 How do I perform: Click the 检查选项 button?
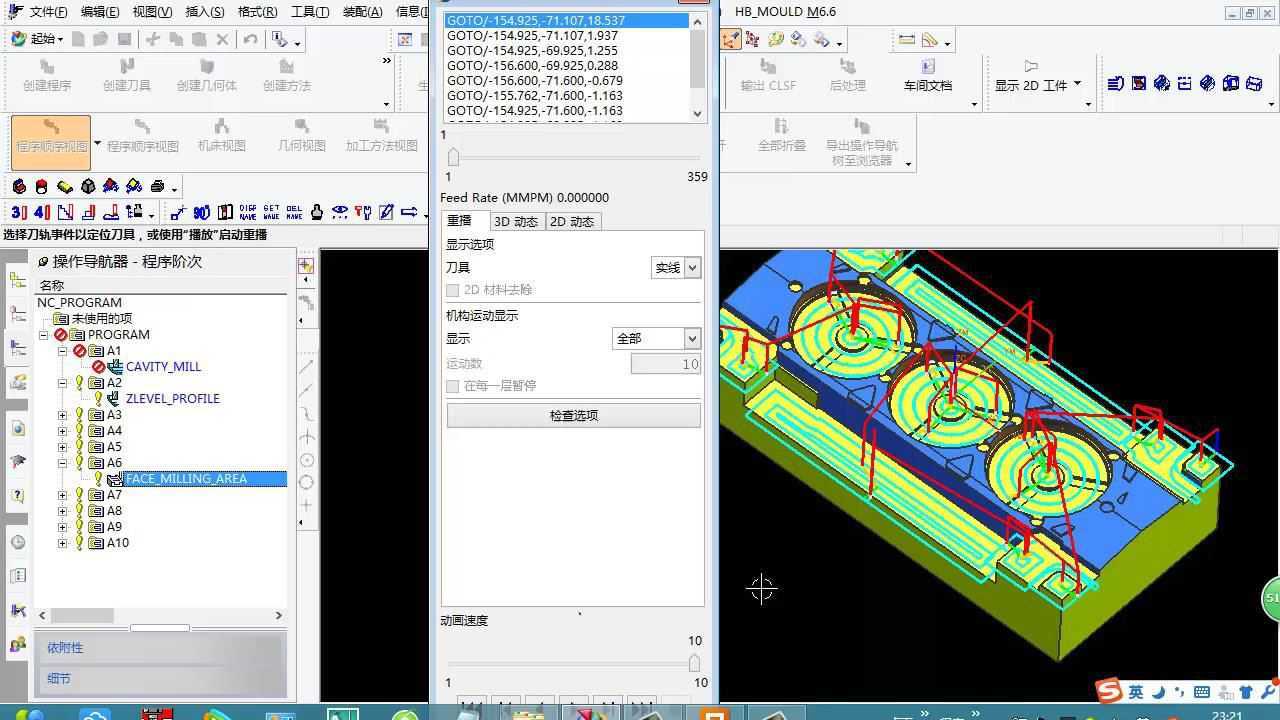point(573,416)
